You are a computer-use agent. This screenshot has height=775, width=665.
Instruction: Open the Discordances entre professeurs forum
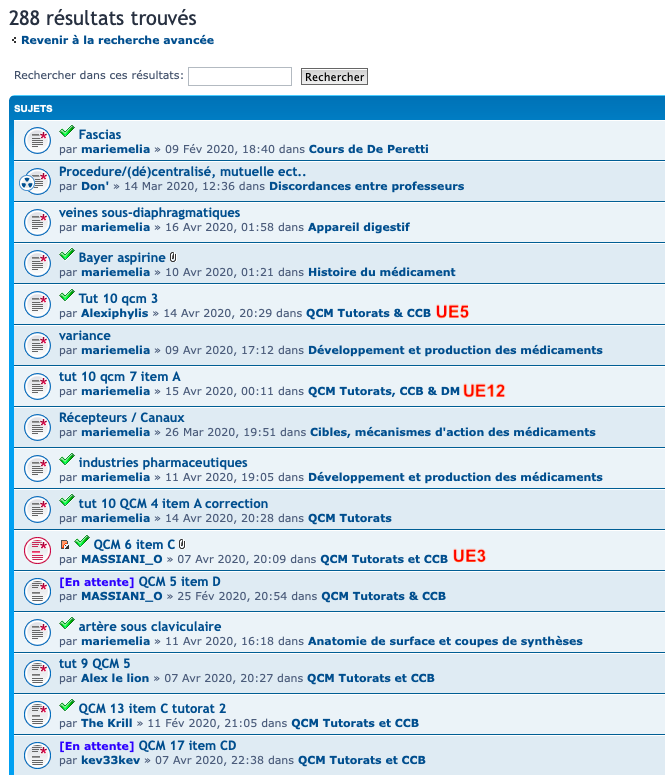(x=366, y=186)
